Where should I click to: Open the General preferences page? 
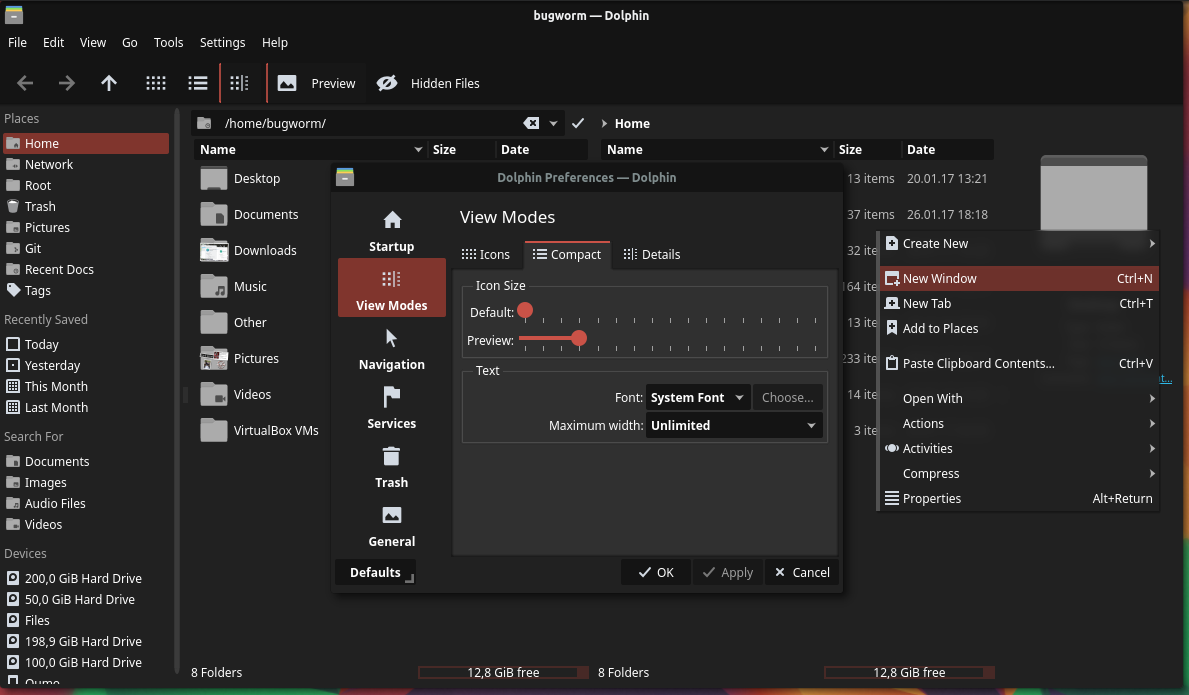391,525
